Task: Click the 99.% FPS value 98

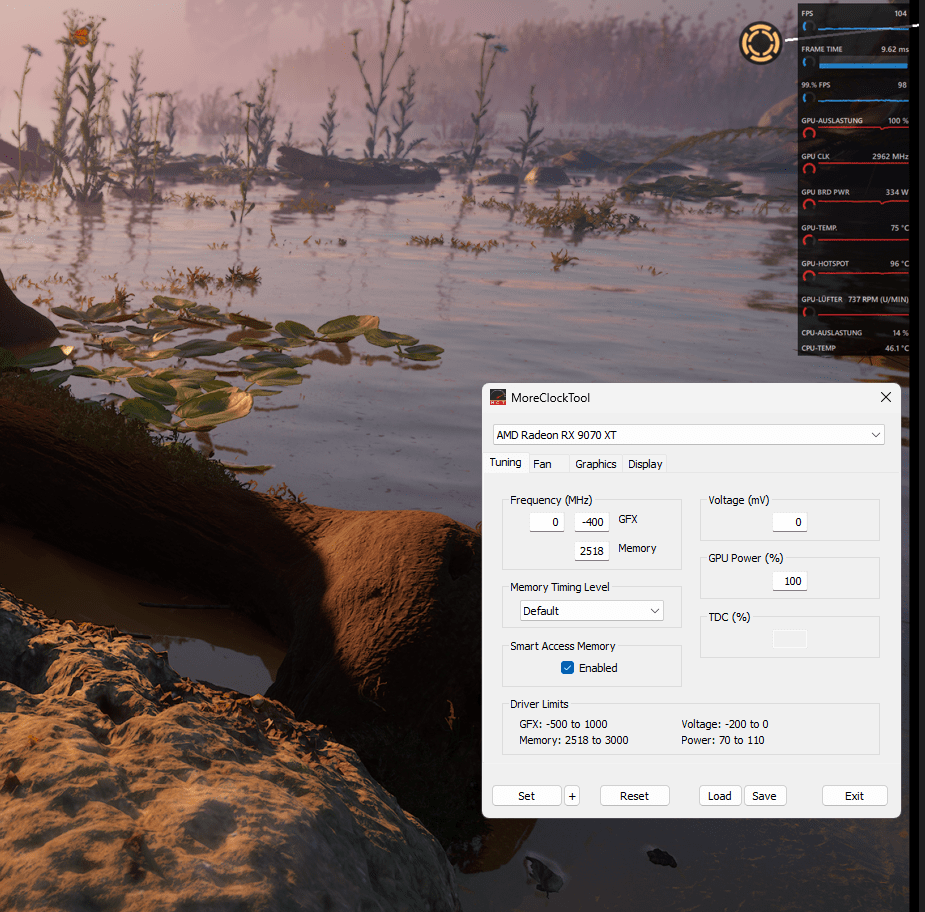Action: tap(902, 85)
